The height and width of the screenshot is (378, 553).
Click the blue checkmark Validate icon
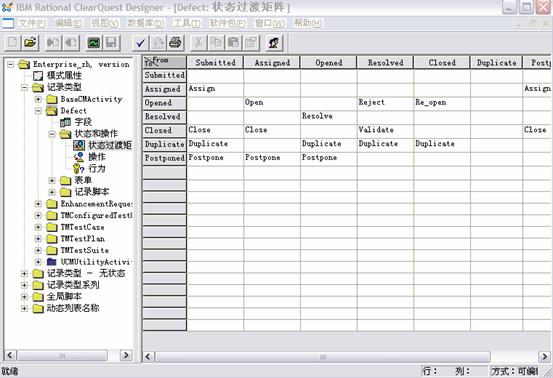tap(140, 43)
